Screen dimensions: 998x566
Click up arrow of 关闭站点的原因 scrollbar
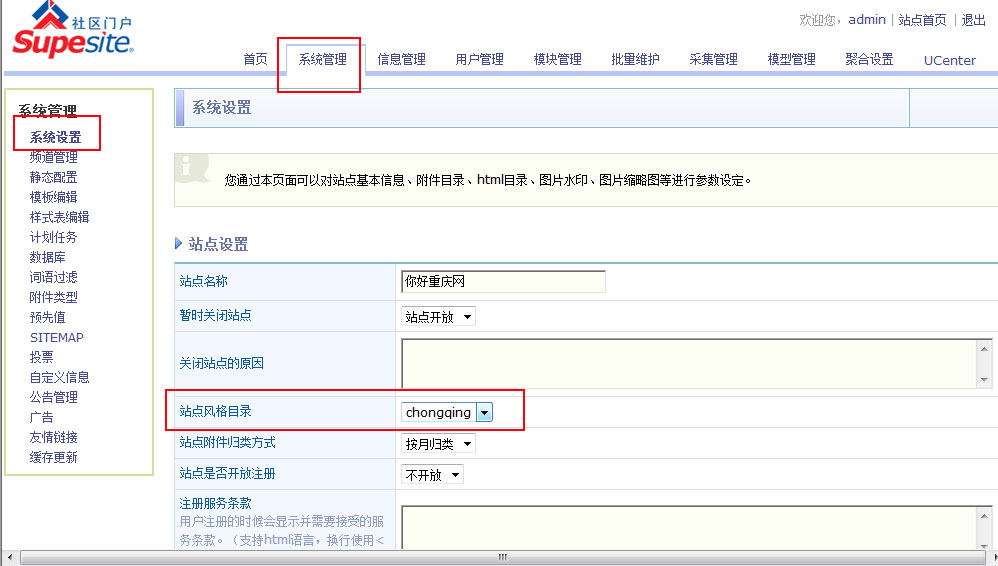pyautogui.click(x=984, y=349)
